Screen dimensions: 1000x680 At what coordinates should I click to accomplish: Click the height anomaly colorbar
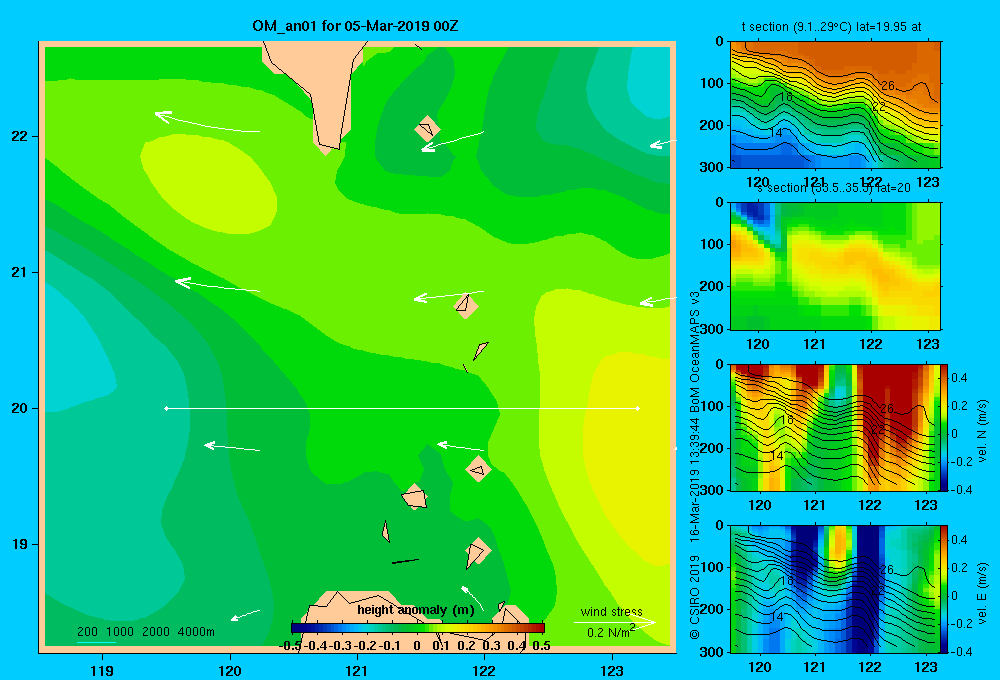pyautogui.click(x=418, y=628)
